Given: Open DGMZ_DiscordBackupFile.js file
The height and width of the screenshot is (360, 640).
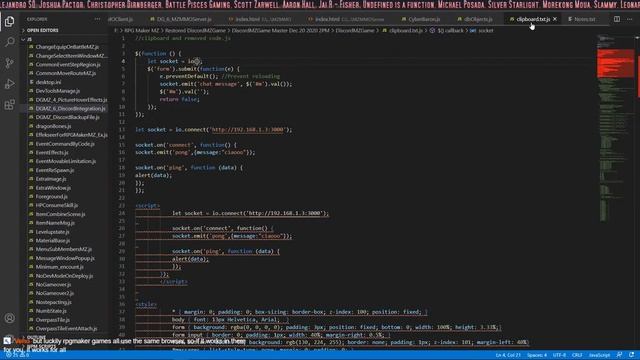Looking at the screenshot, I should pos(67,117).
